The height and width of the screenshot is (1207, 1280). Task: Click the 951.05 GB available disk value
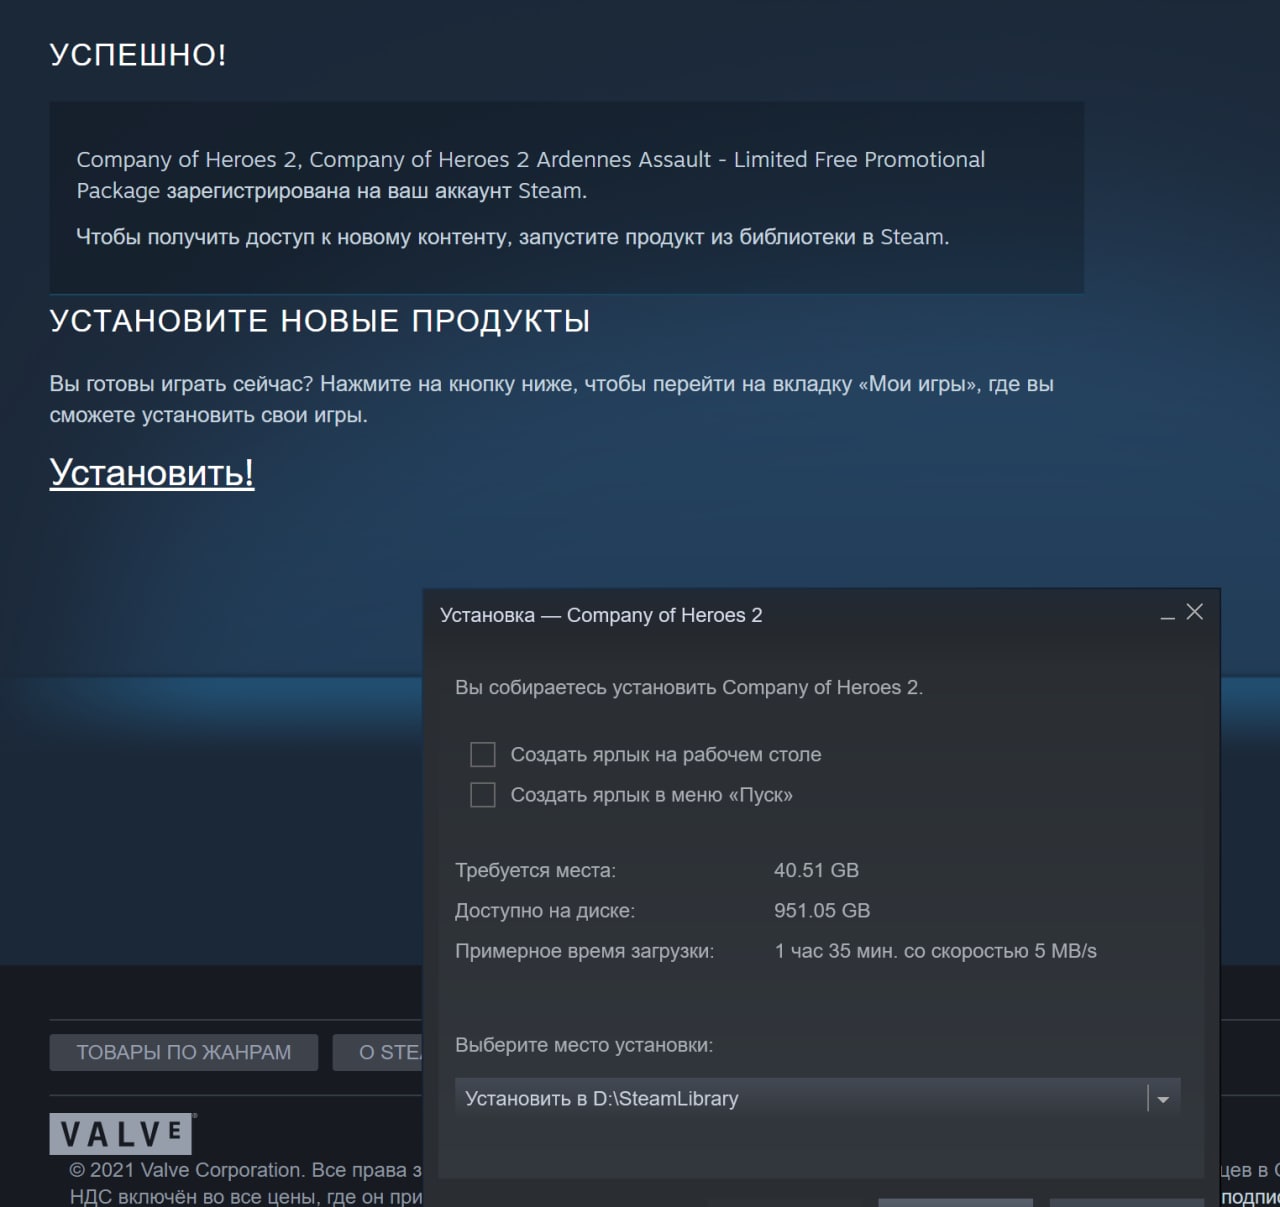coord(822,911)
